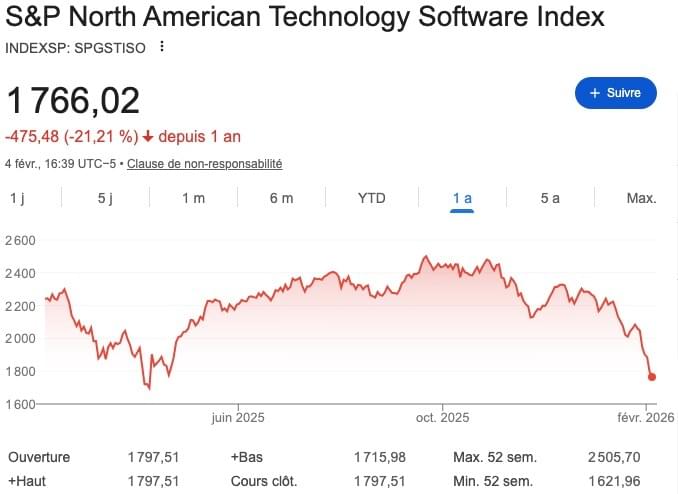Show the Max. time range
This screenshot has width=678, height=494.
click(641, 198)
